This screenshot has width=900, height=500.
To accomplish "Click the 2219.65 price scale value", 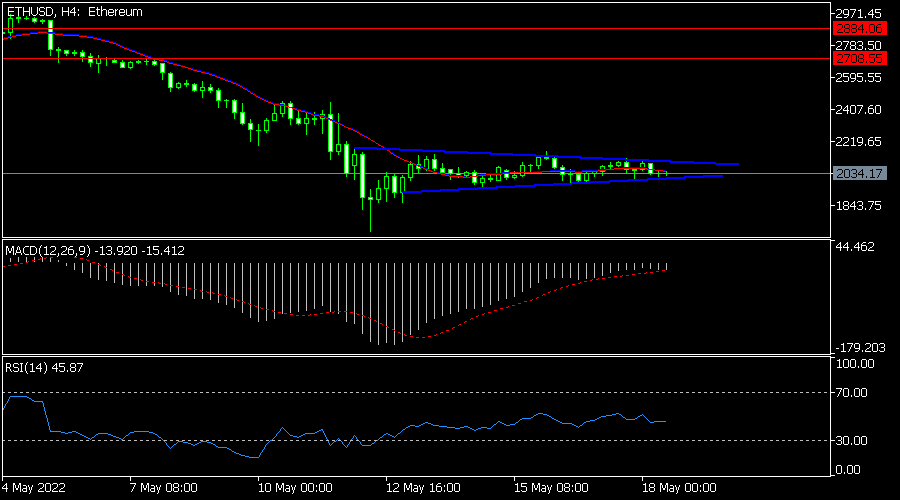I will pyautogui.click(x=858, y=142).
